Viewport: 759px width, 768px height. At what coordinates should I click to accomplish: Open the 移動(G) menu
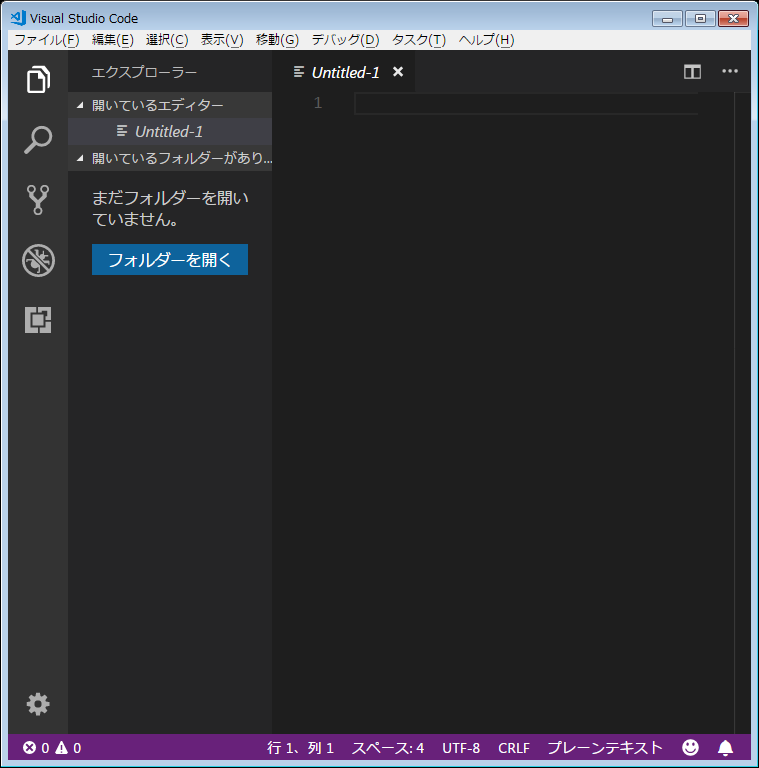pyautogui.click(x=277, y=40)
